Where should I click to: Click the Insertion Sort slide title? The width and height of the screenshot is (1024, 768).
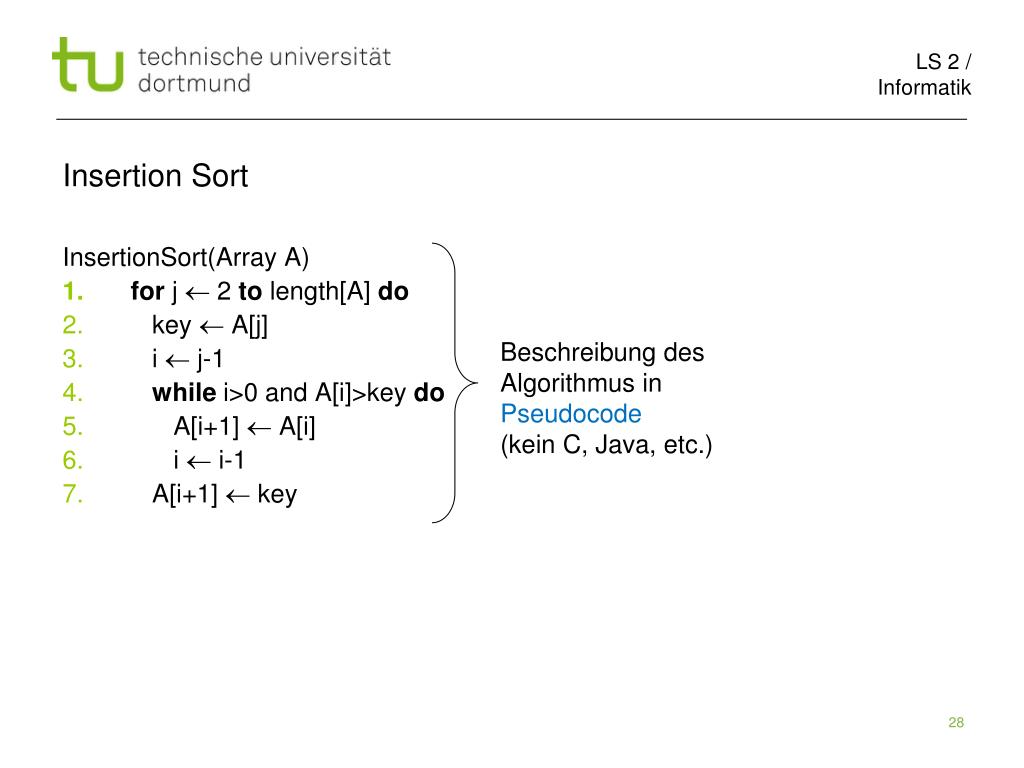click(155, 176)
